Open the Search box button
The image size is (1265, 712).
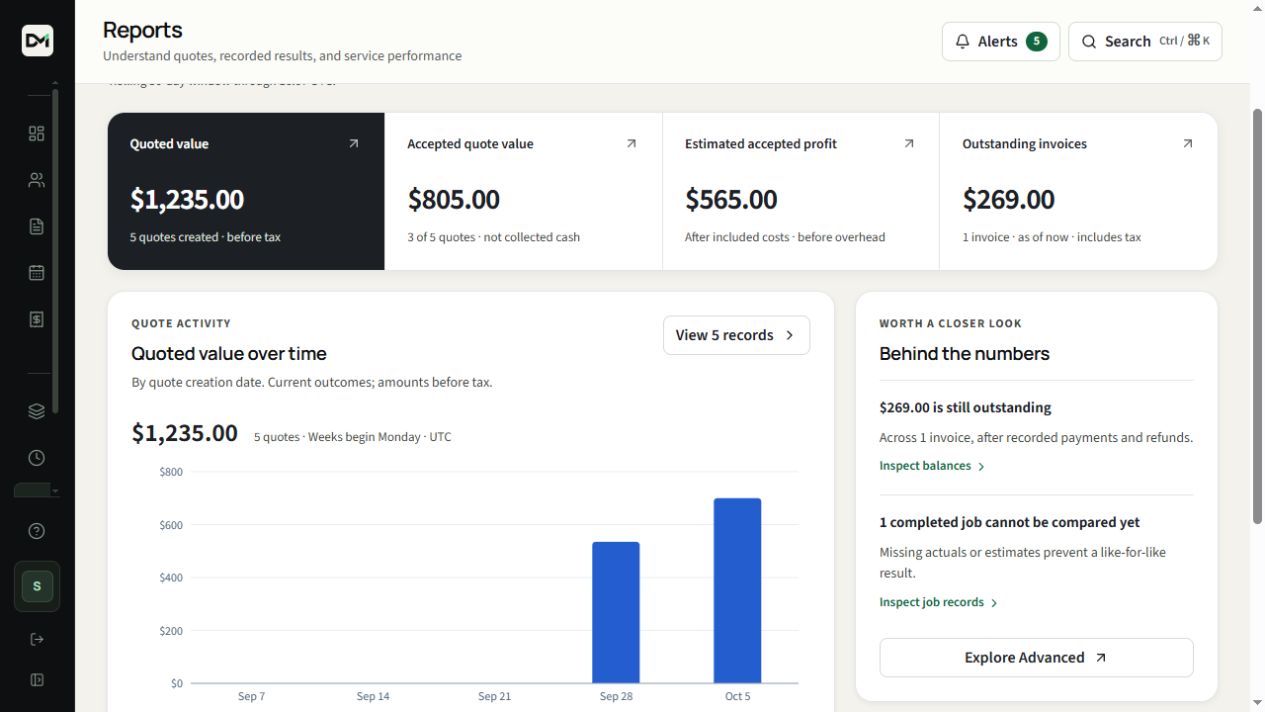(1145, 41)
